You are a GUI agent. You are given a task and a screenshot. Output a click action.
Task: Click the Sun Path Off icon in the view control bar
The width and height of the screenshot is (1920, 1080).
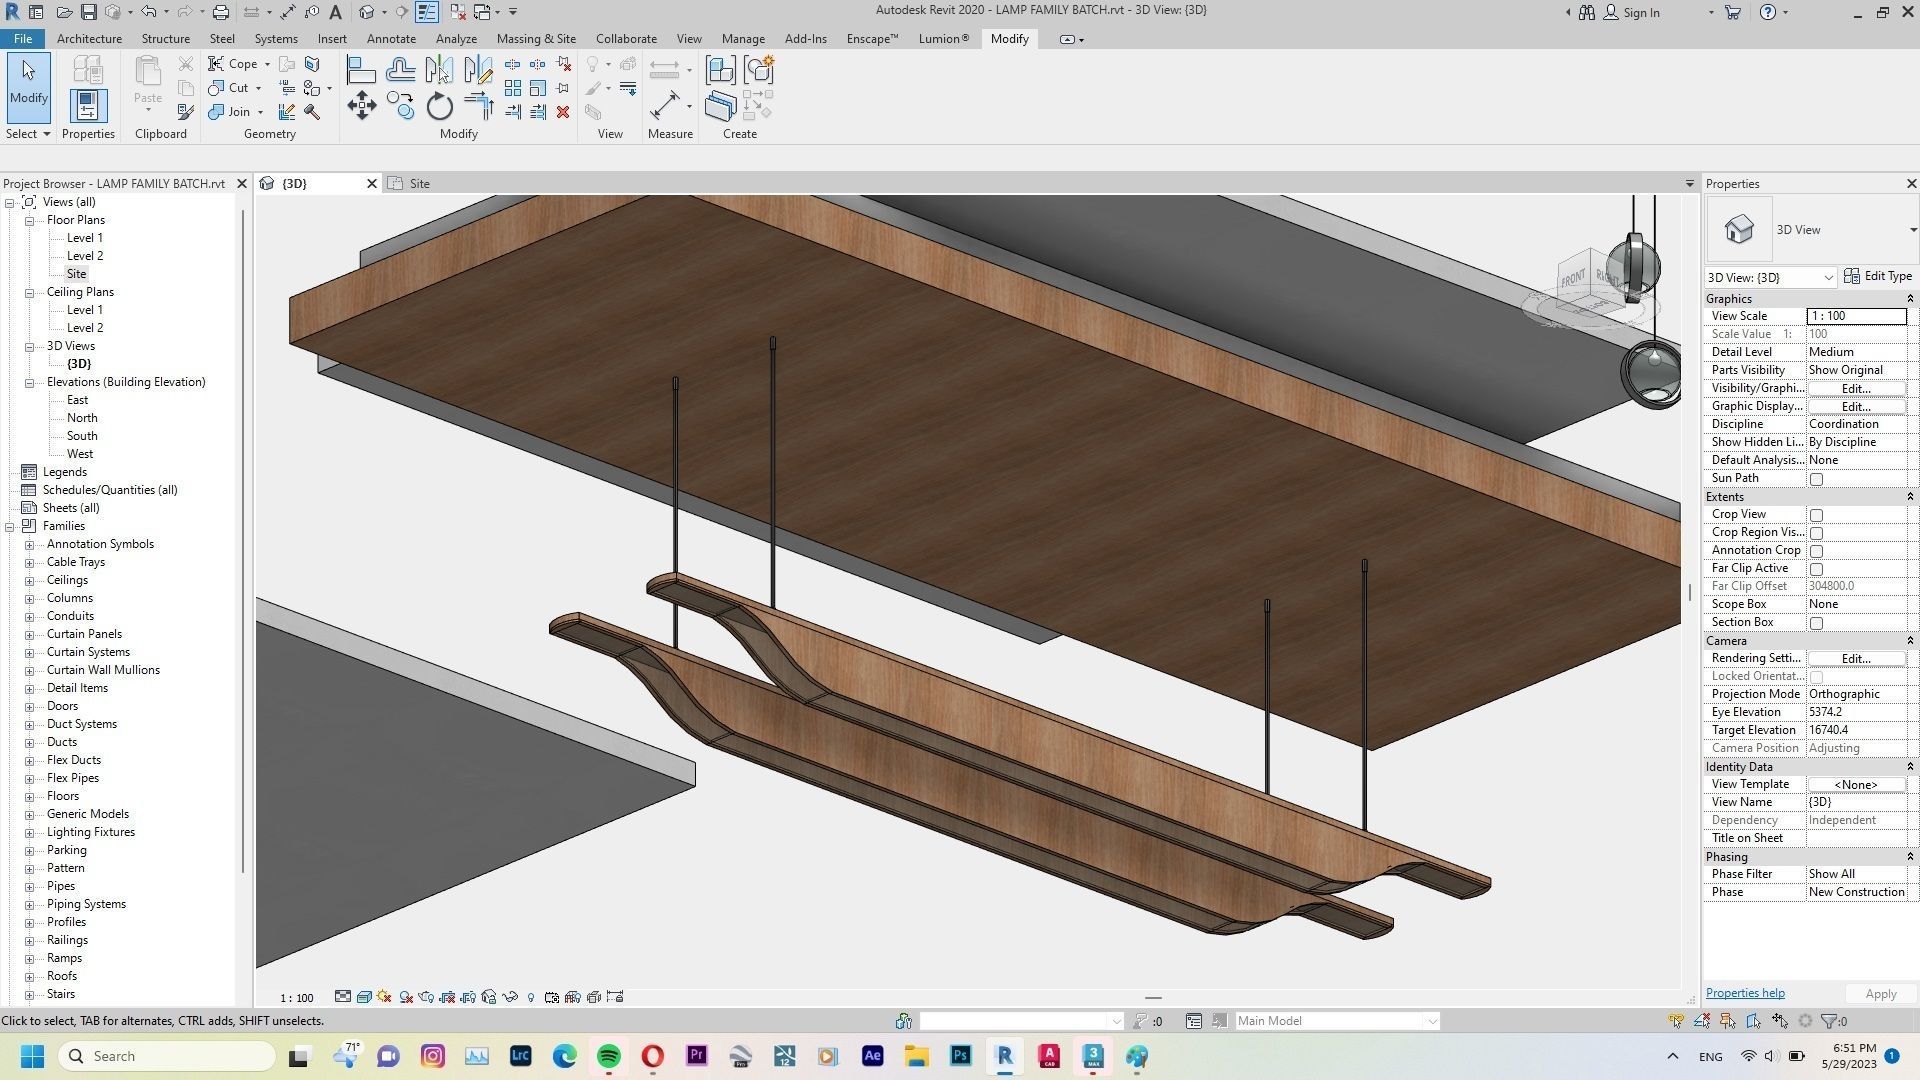point(384,997)
